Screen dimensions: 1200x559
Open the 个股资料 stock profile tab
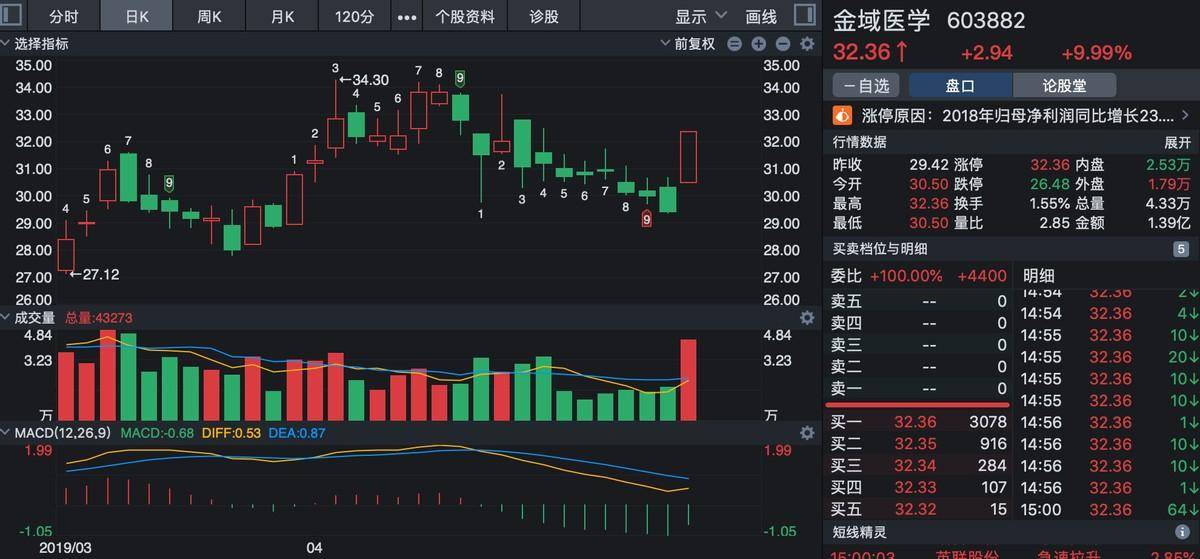pyautogui.click(x=465, y=17)
